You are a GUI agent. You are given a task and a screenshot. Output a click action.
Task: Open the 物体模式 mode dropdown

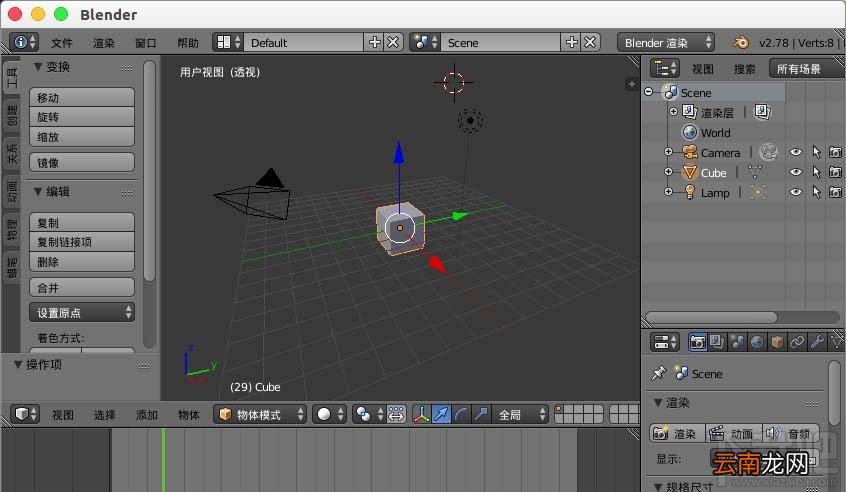[x=260, y=414]
